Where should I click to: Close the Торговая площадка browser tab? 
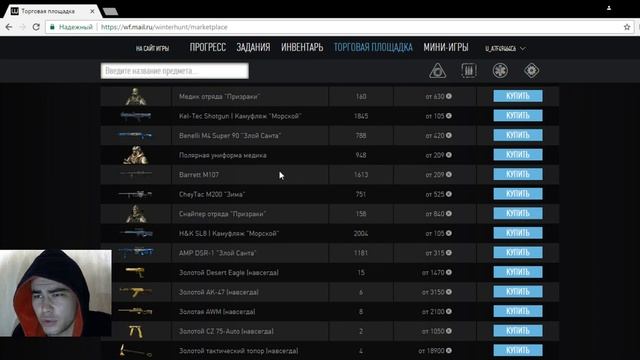click(92, 11)
